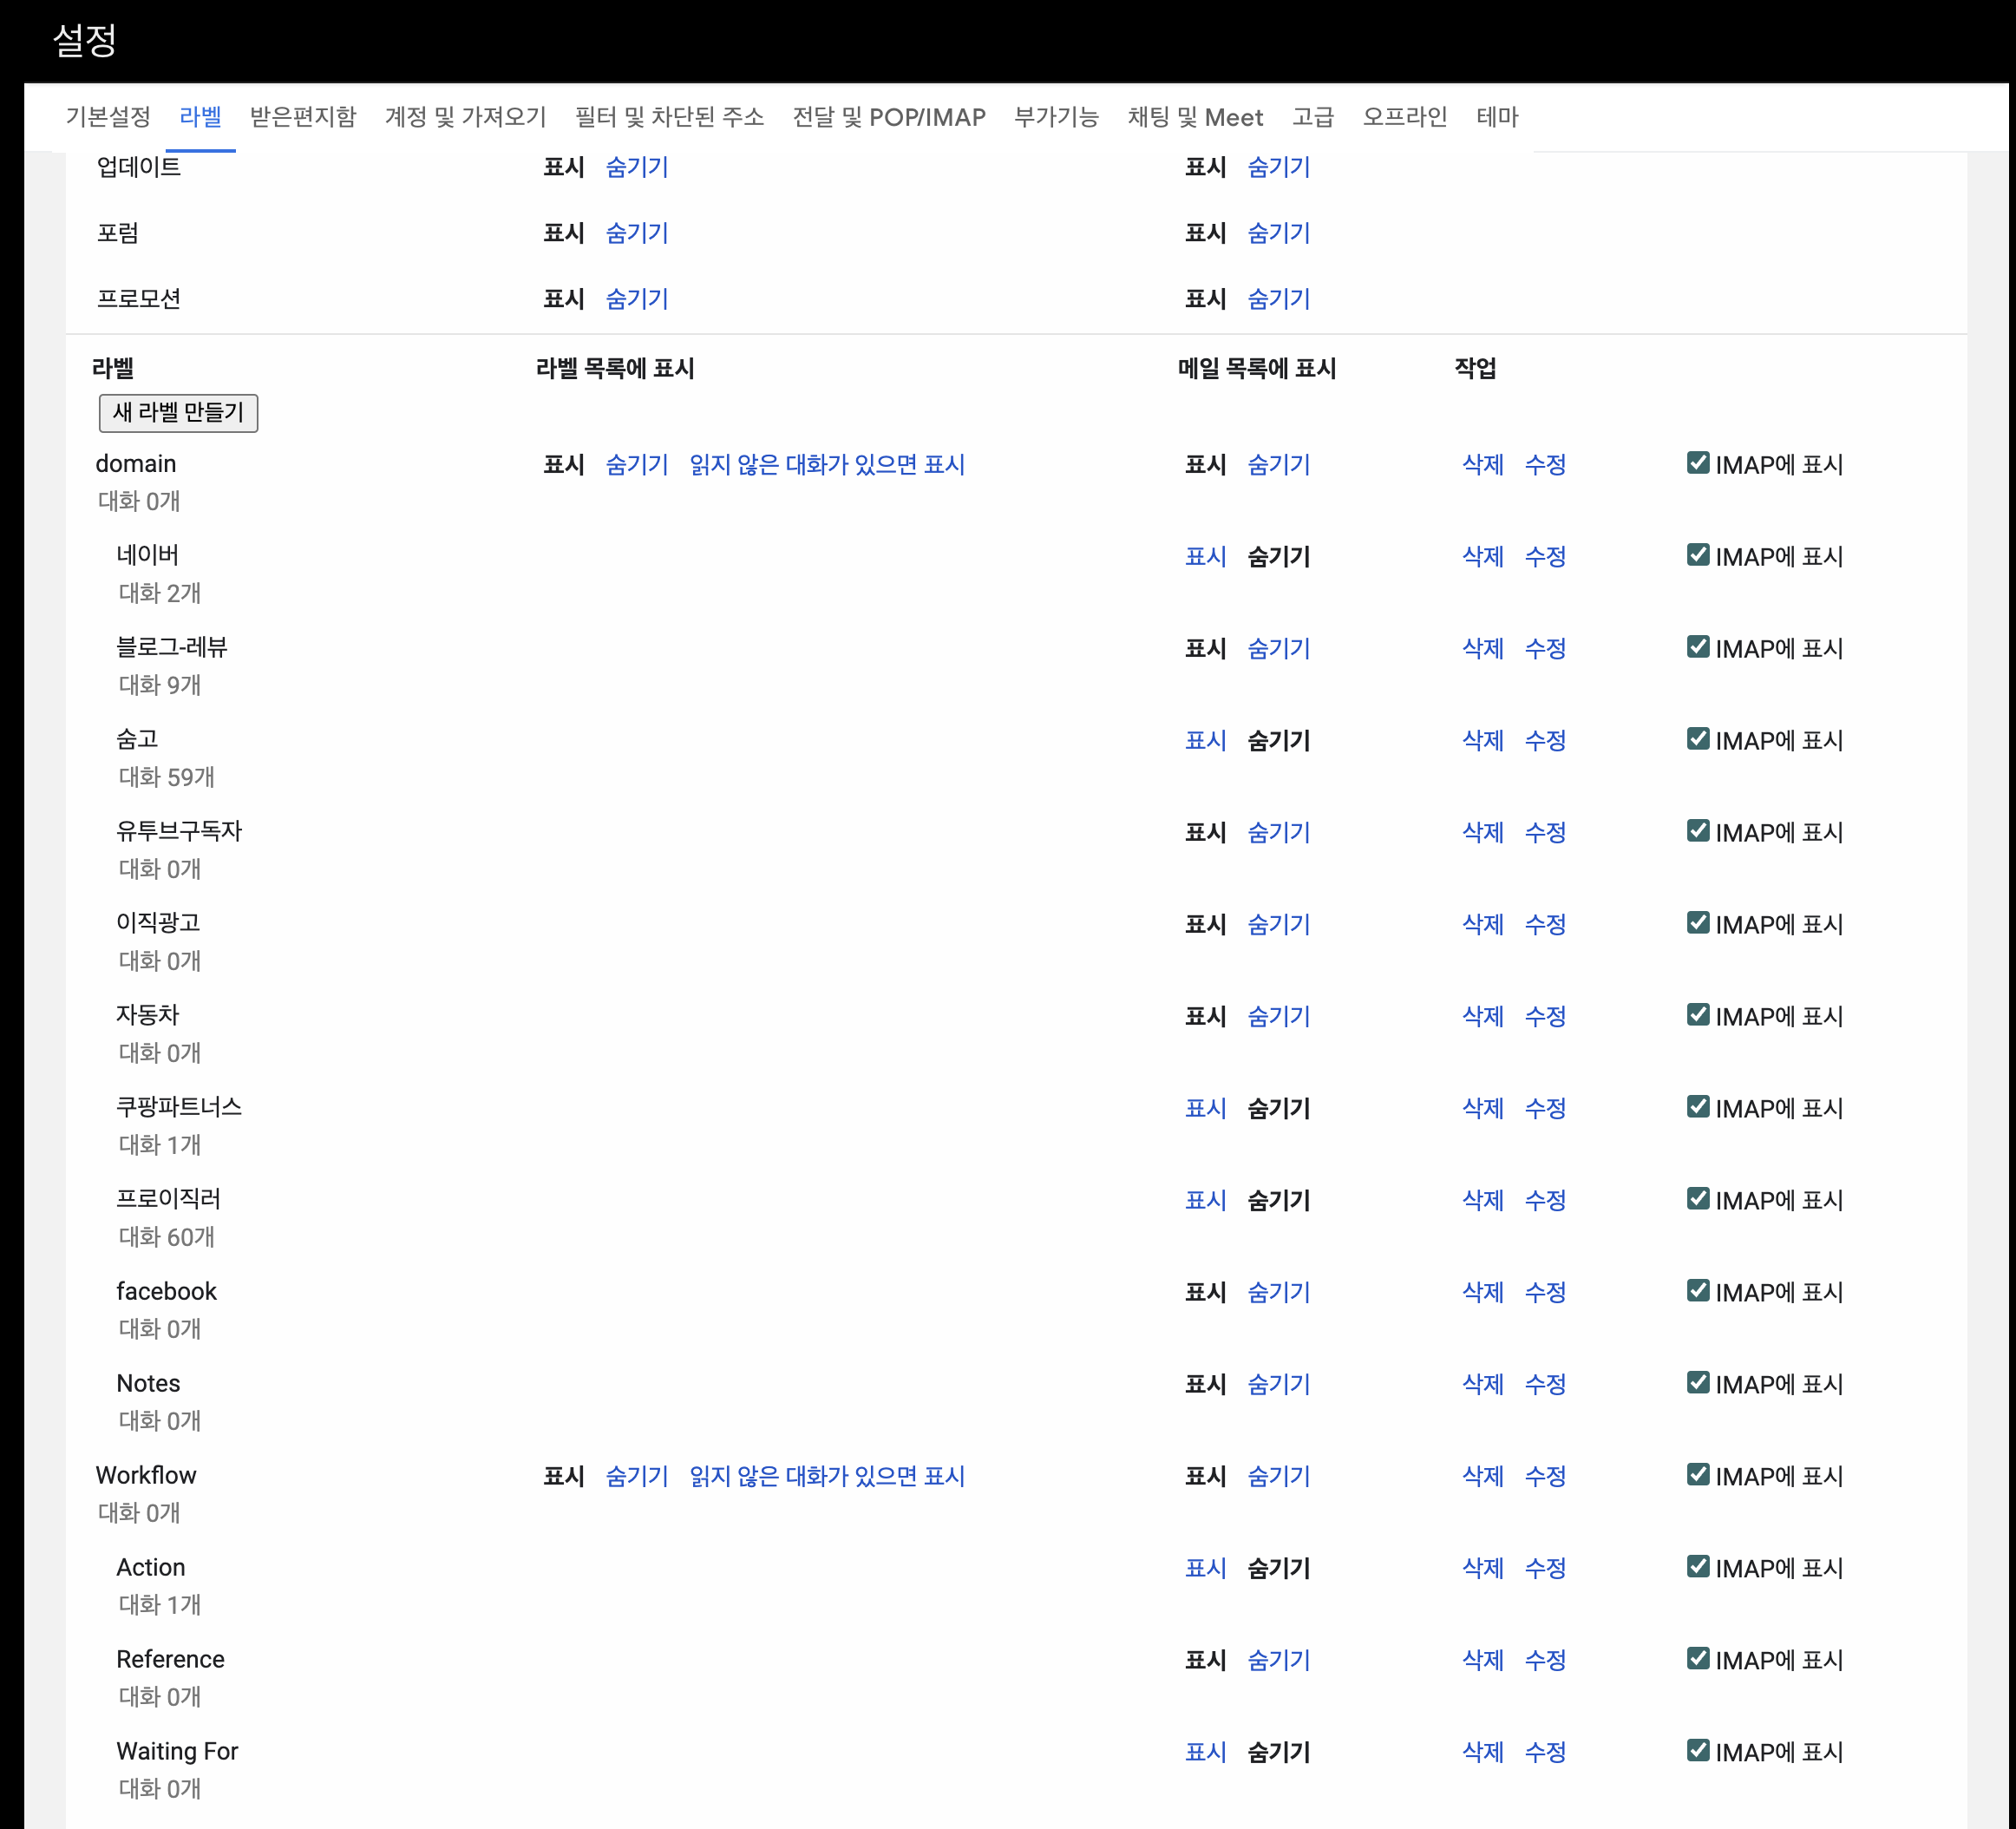Open the 필터 및 차단된 주소 tab
This screenshot has width=2016, height=1829.
tap(669, 117)
